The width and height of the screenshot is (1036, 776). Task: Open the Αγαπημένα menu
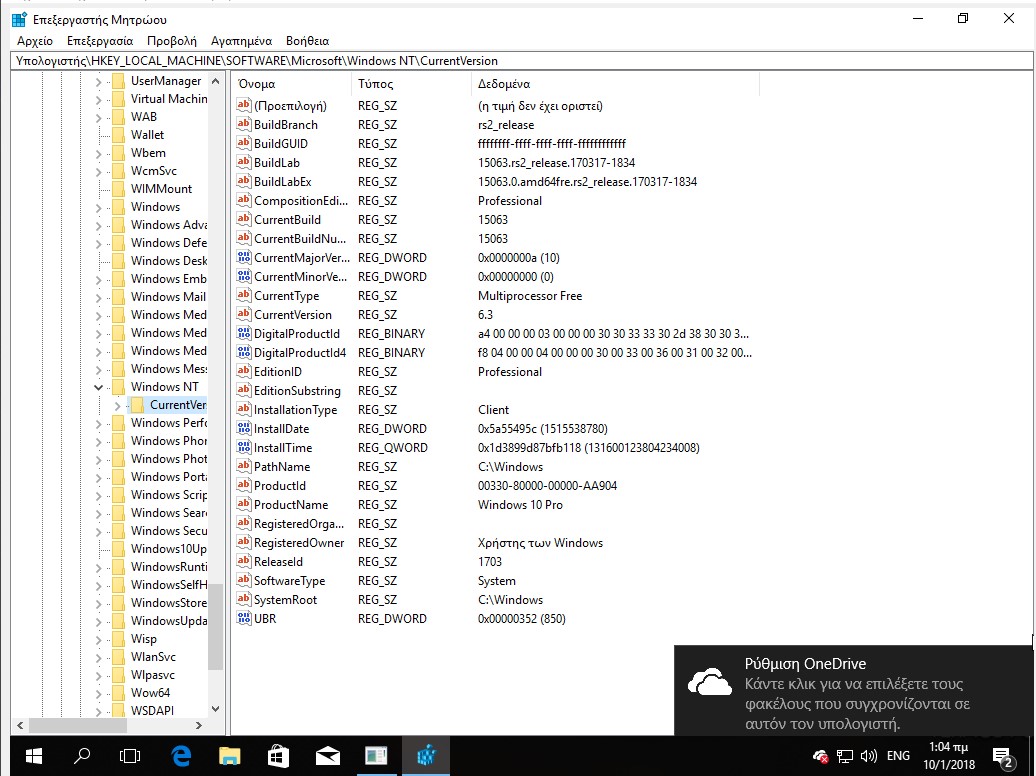(241, 41)
